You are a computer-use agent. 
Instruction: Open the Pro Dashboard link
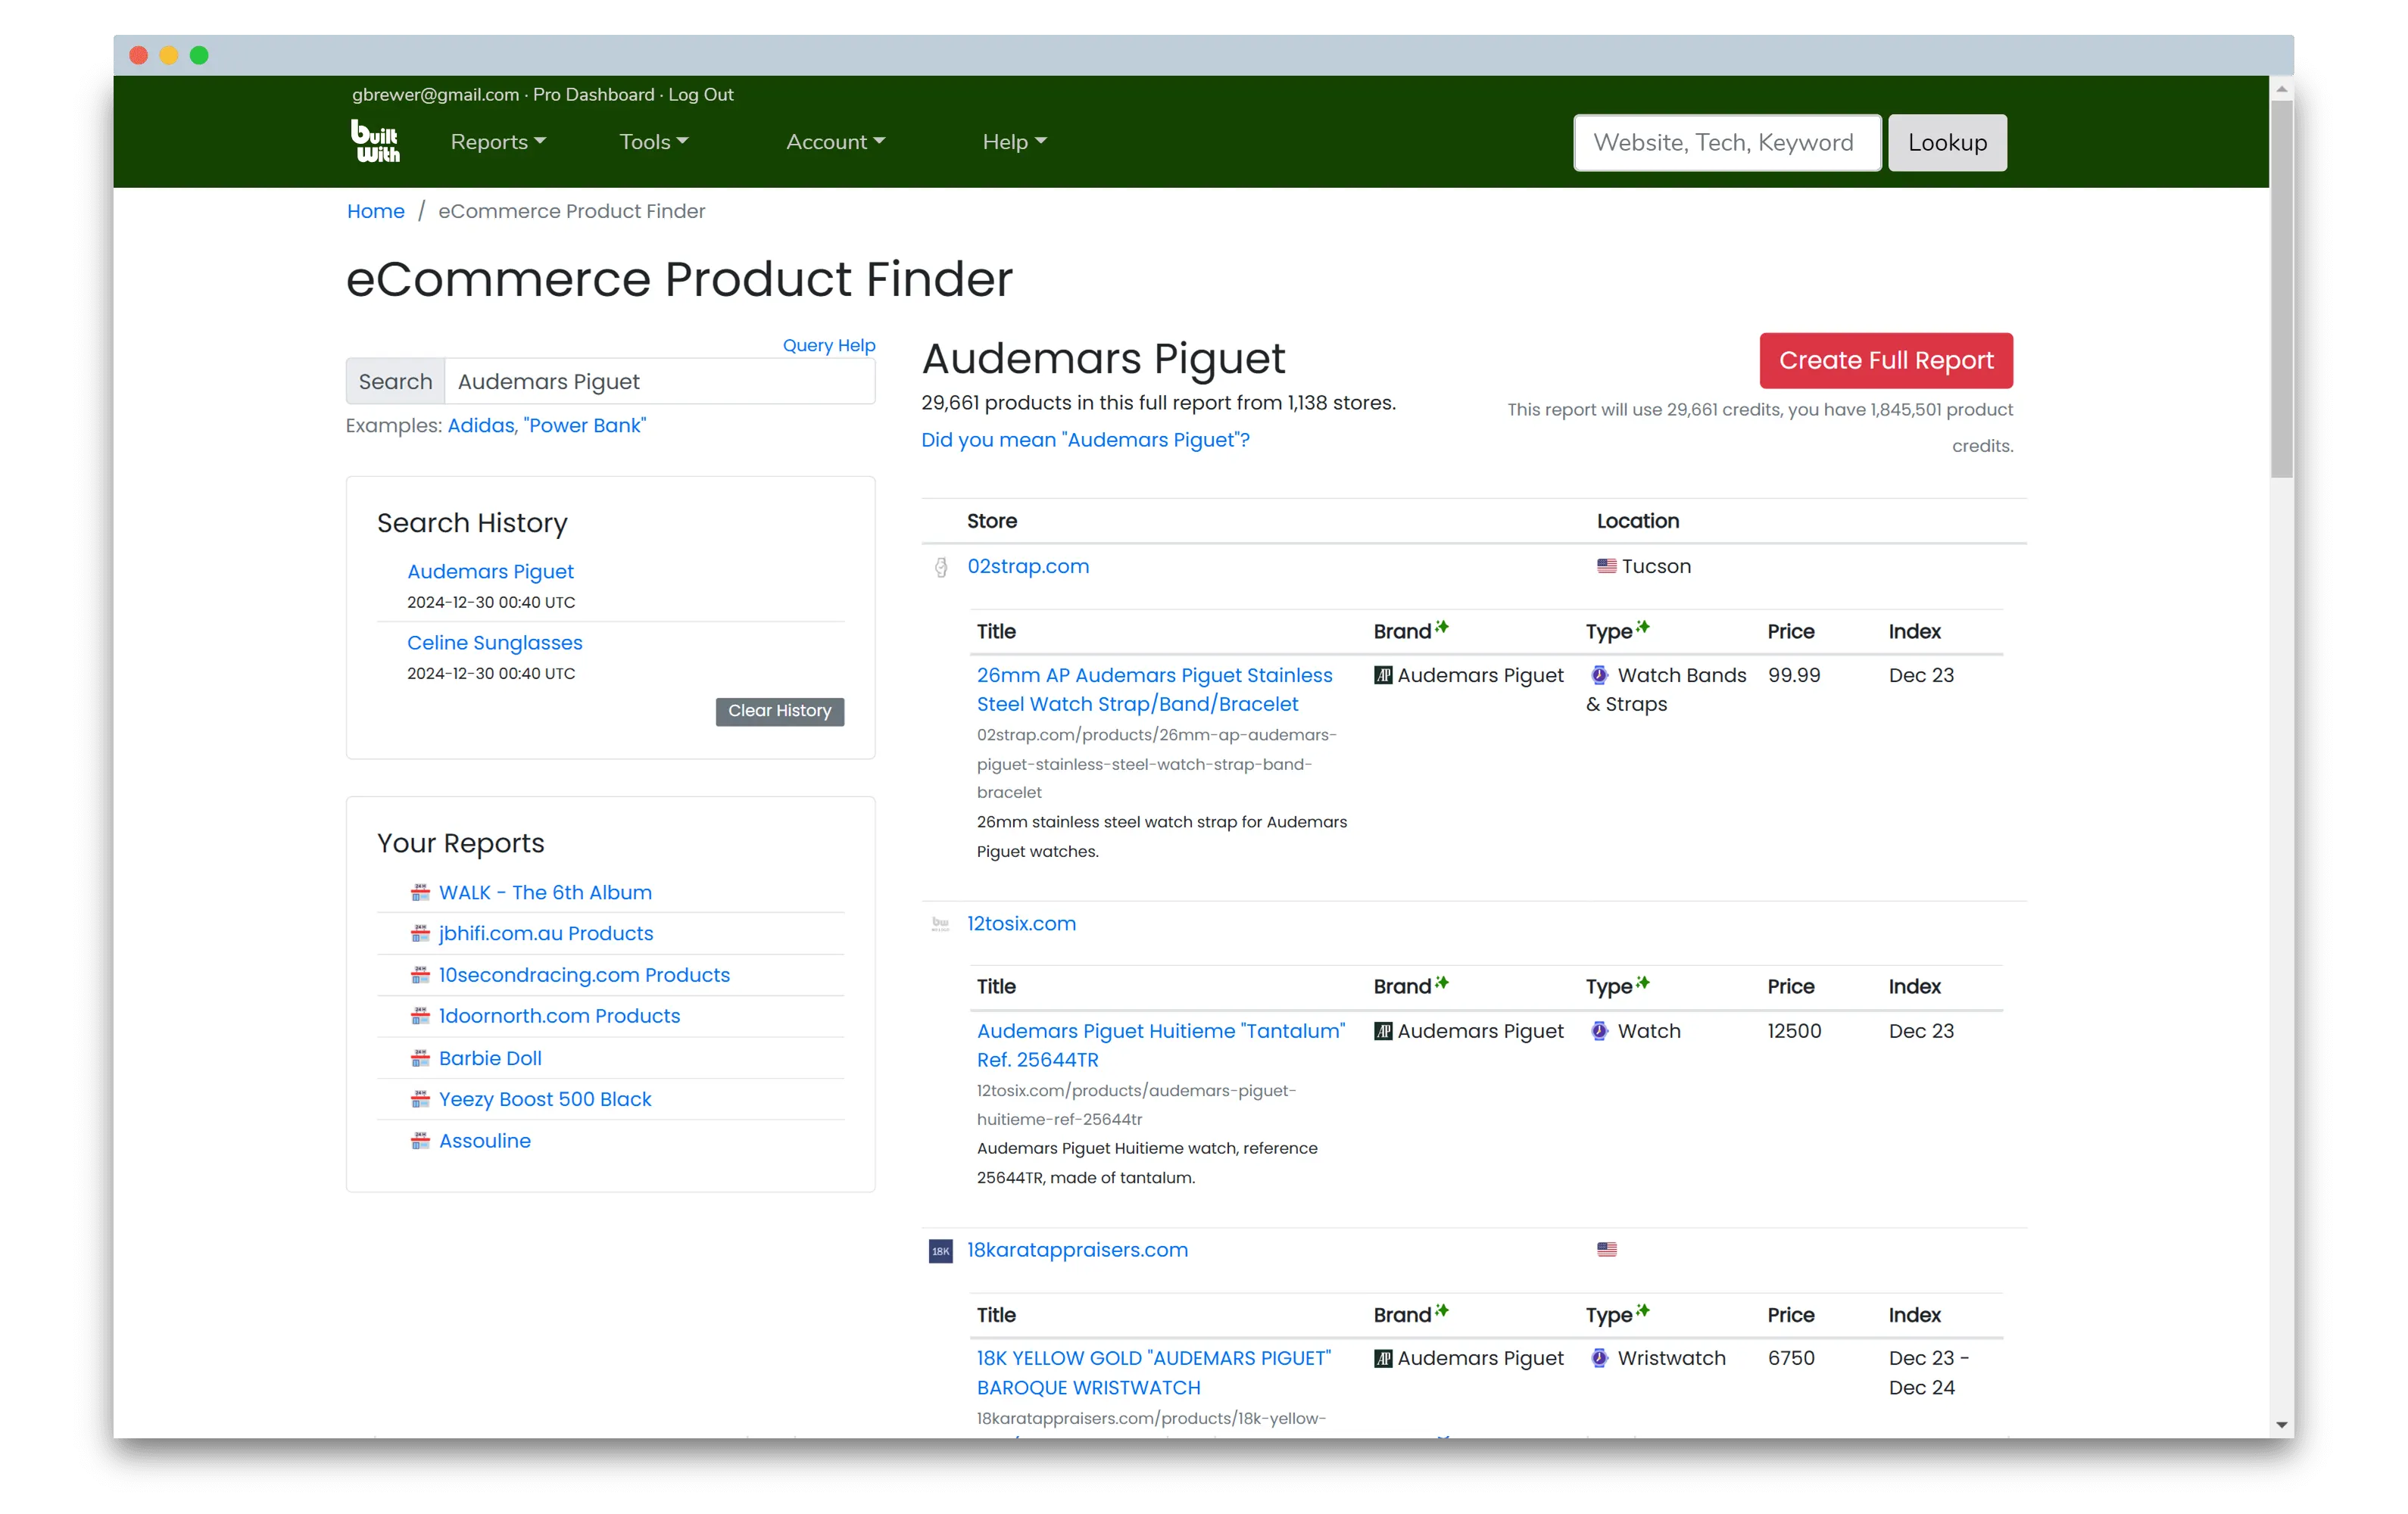[593, 94]
